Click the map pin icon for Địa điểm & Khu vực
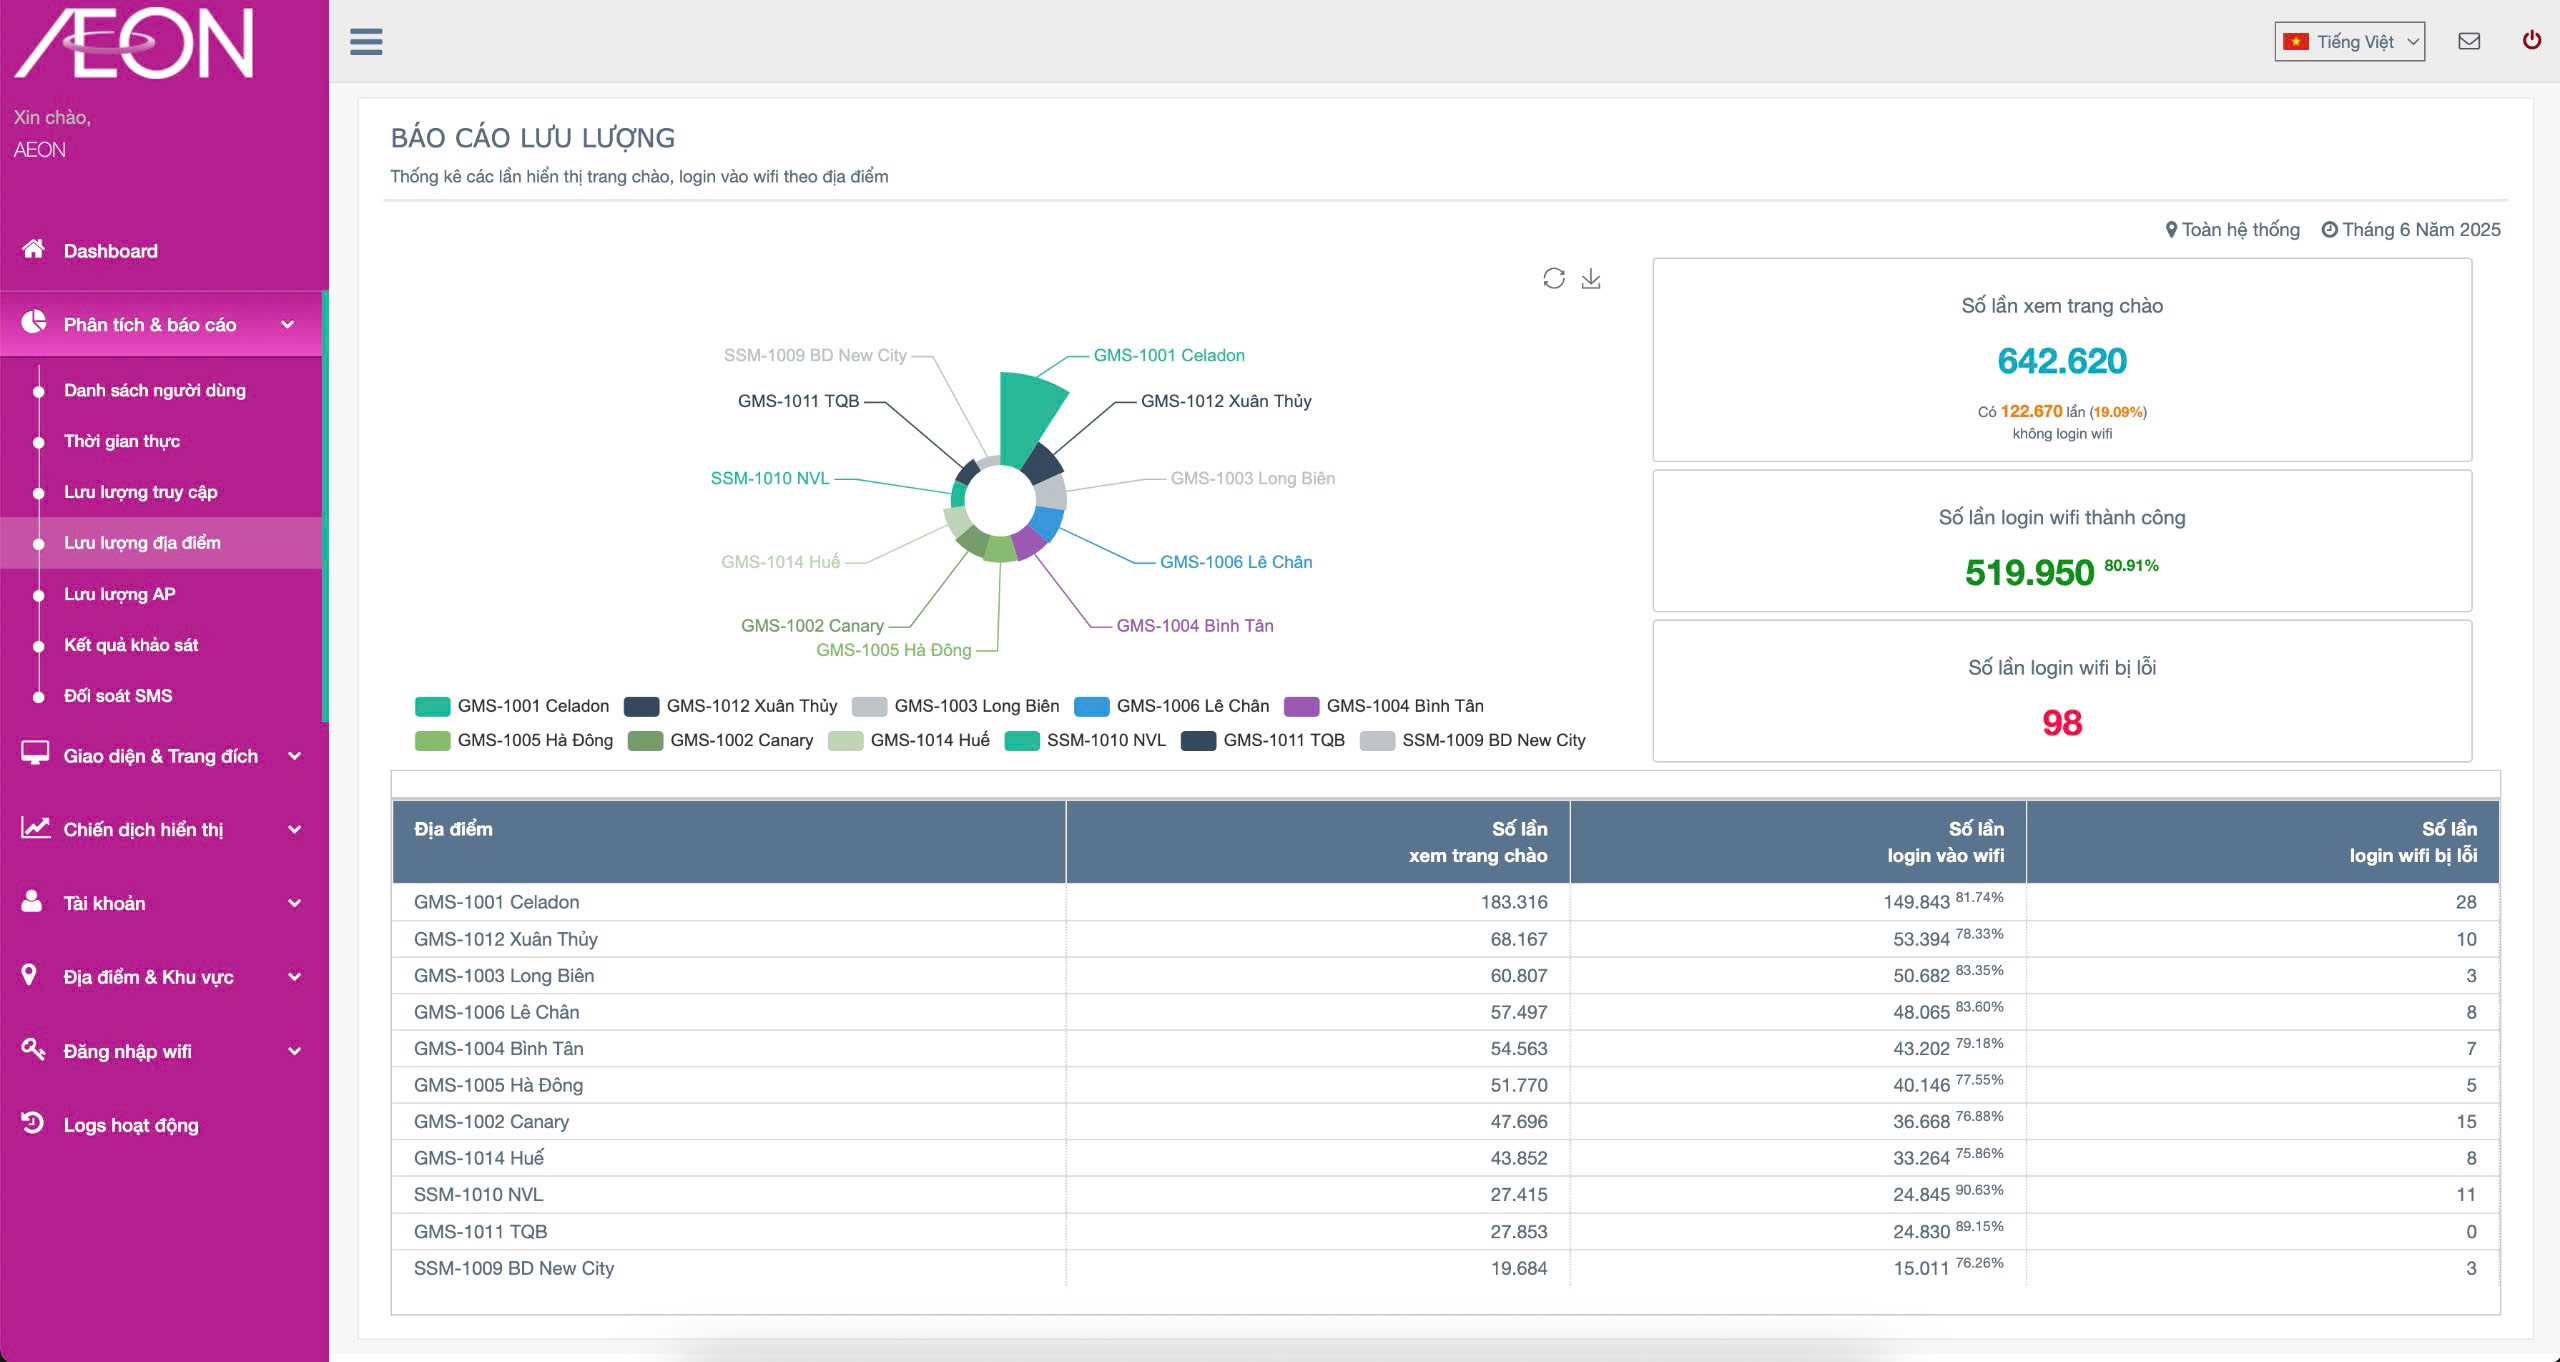Image resolution: width=2560 pixels, height=1362 pixels. (x=29, y=975)
